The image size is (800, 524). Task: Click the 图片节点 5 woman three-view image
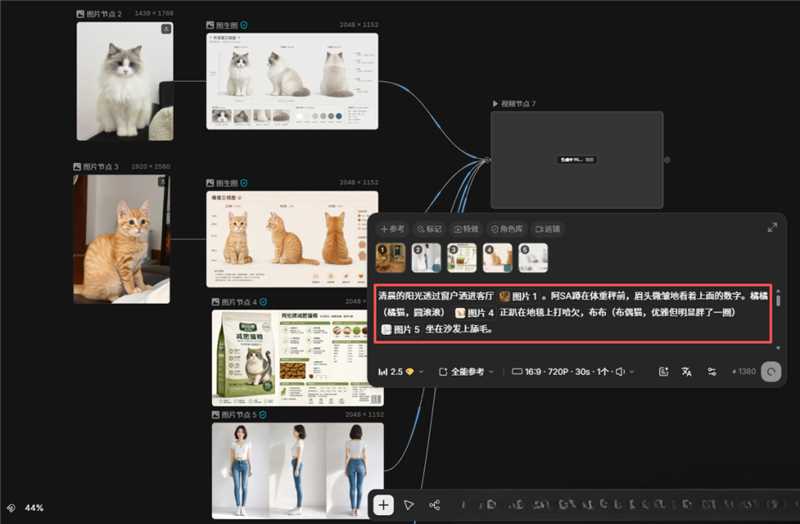coord(297,470)
